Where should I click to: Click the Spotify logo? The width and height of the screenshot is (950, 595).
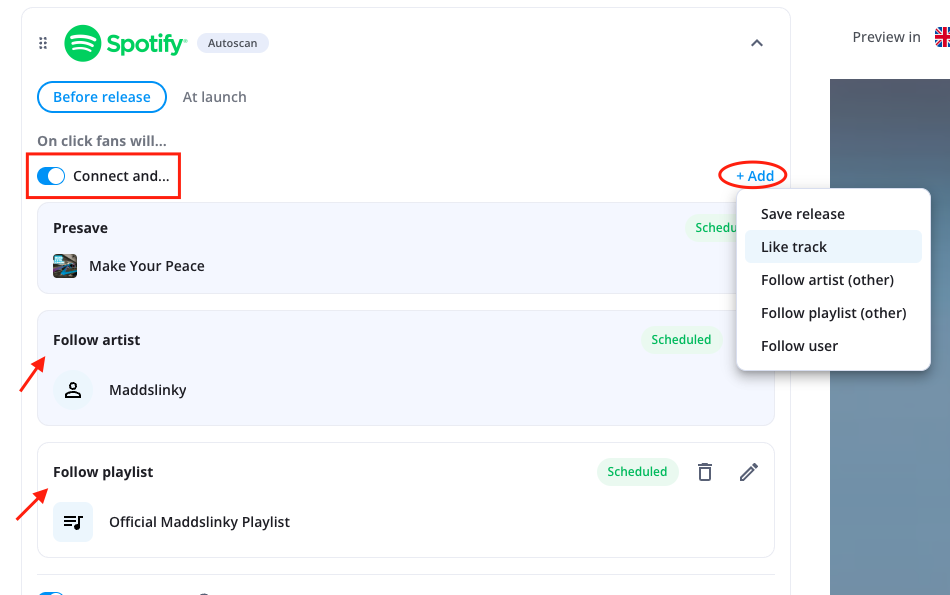(125, 43)
